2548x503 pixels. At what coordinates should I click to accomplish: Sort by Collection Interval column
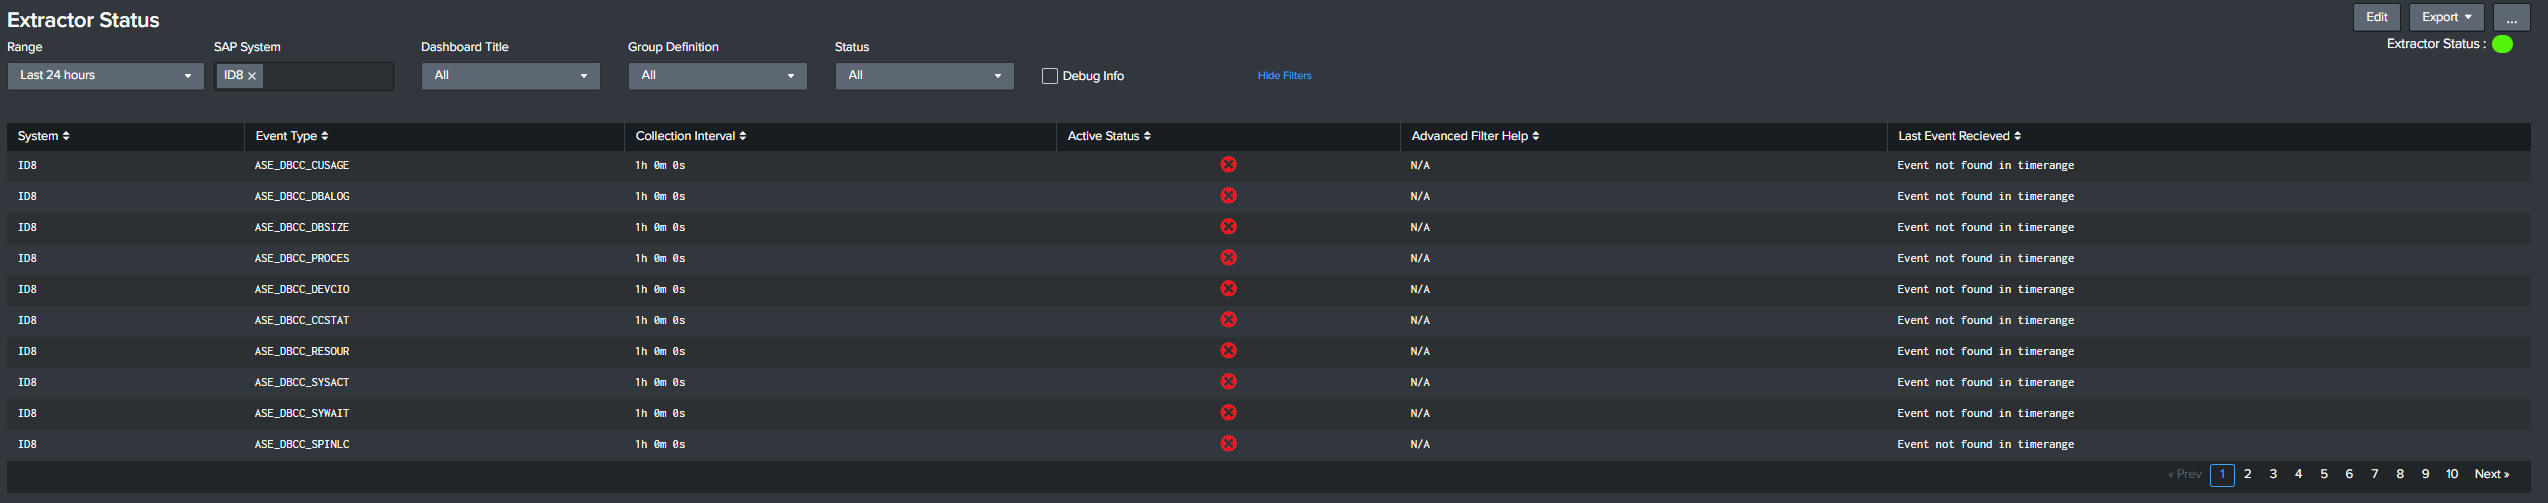coord(691,136)
